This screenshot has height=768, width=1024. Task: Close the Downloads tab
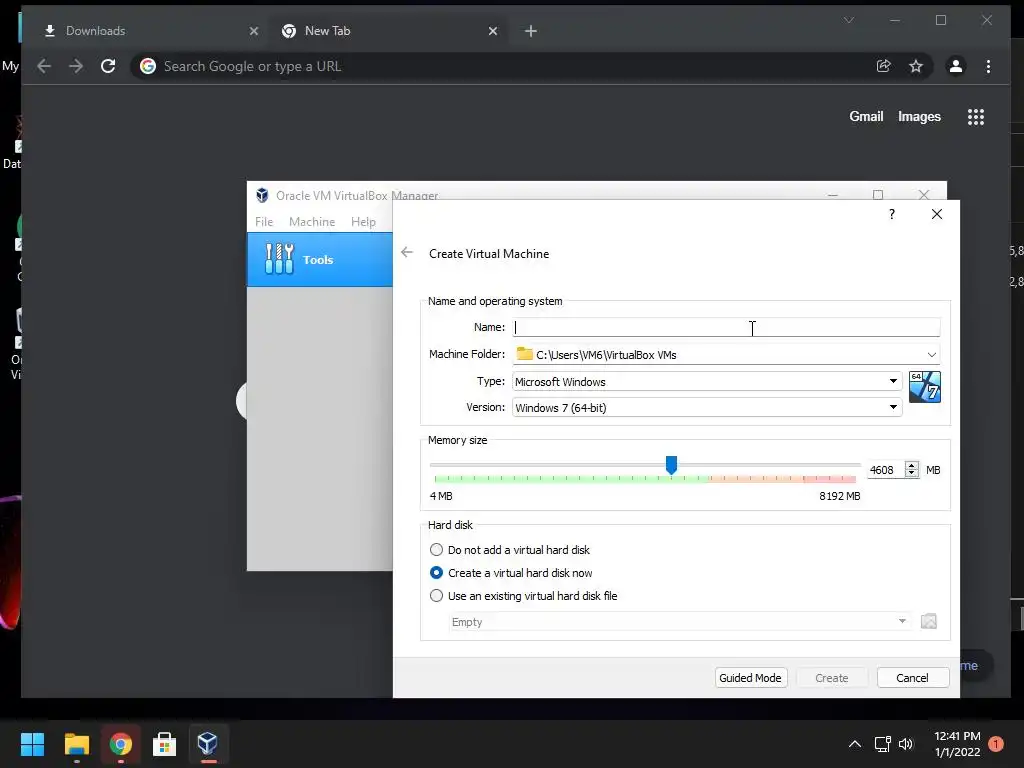click(254, 31)
